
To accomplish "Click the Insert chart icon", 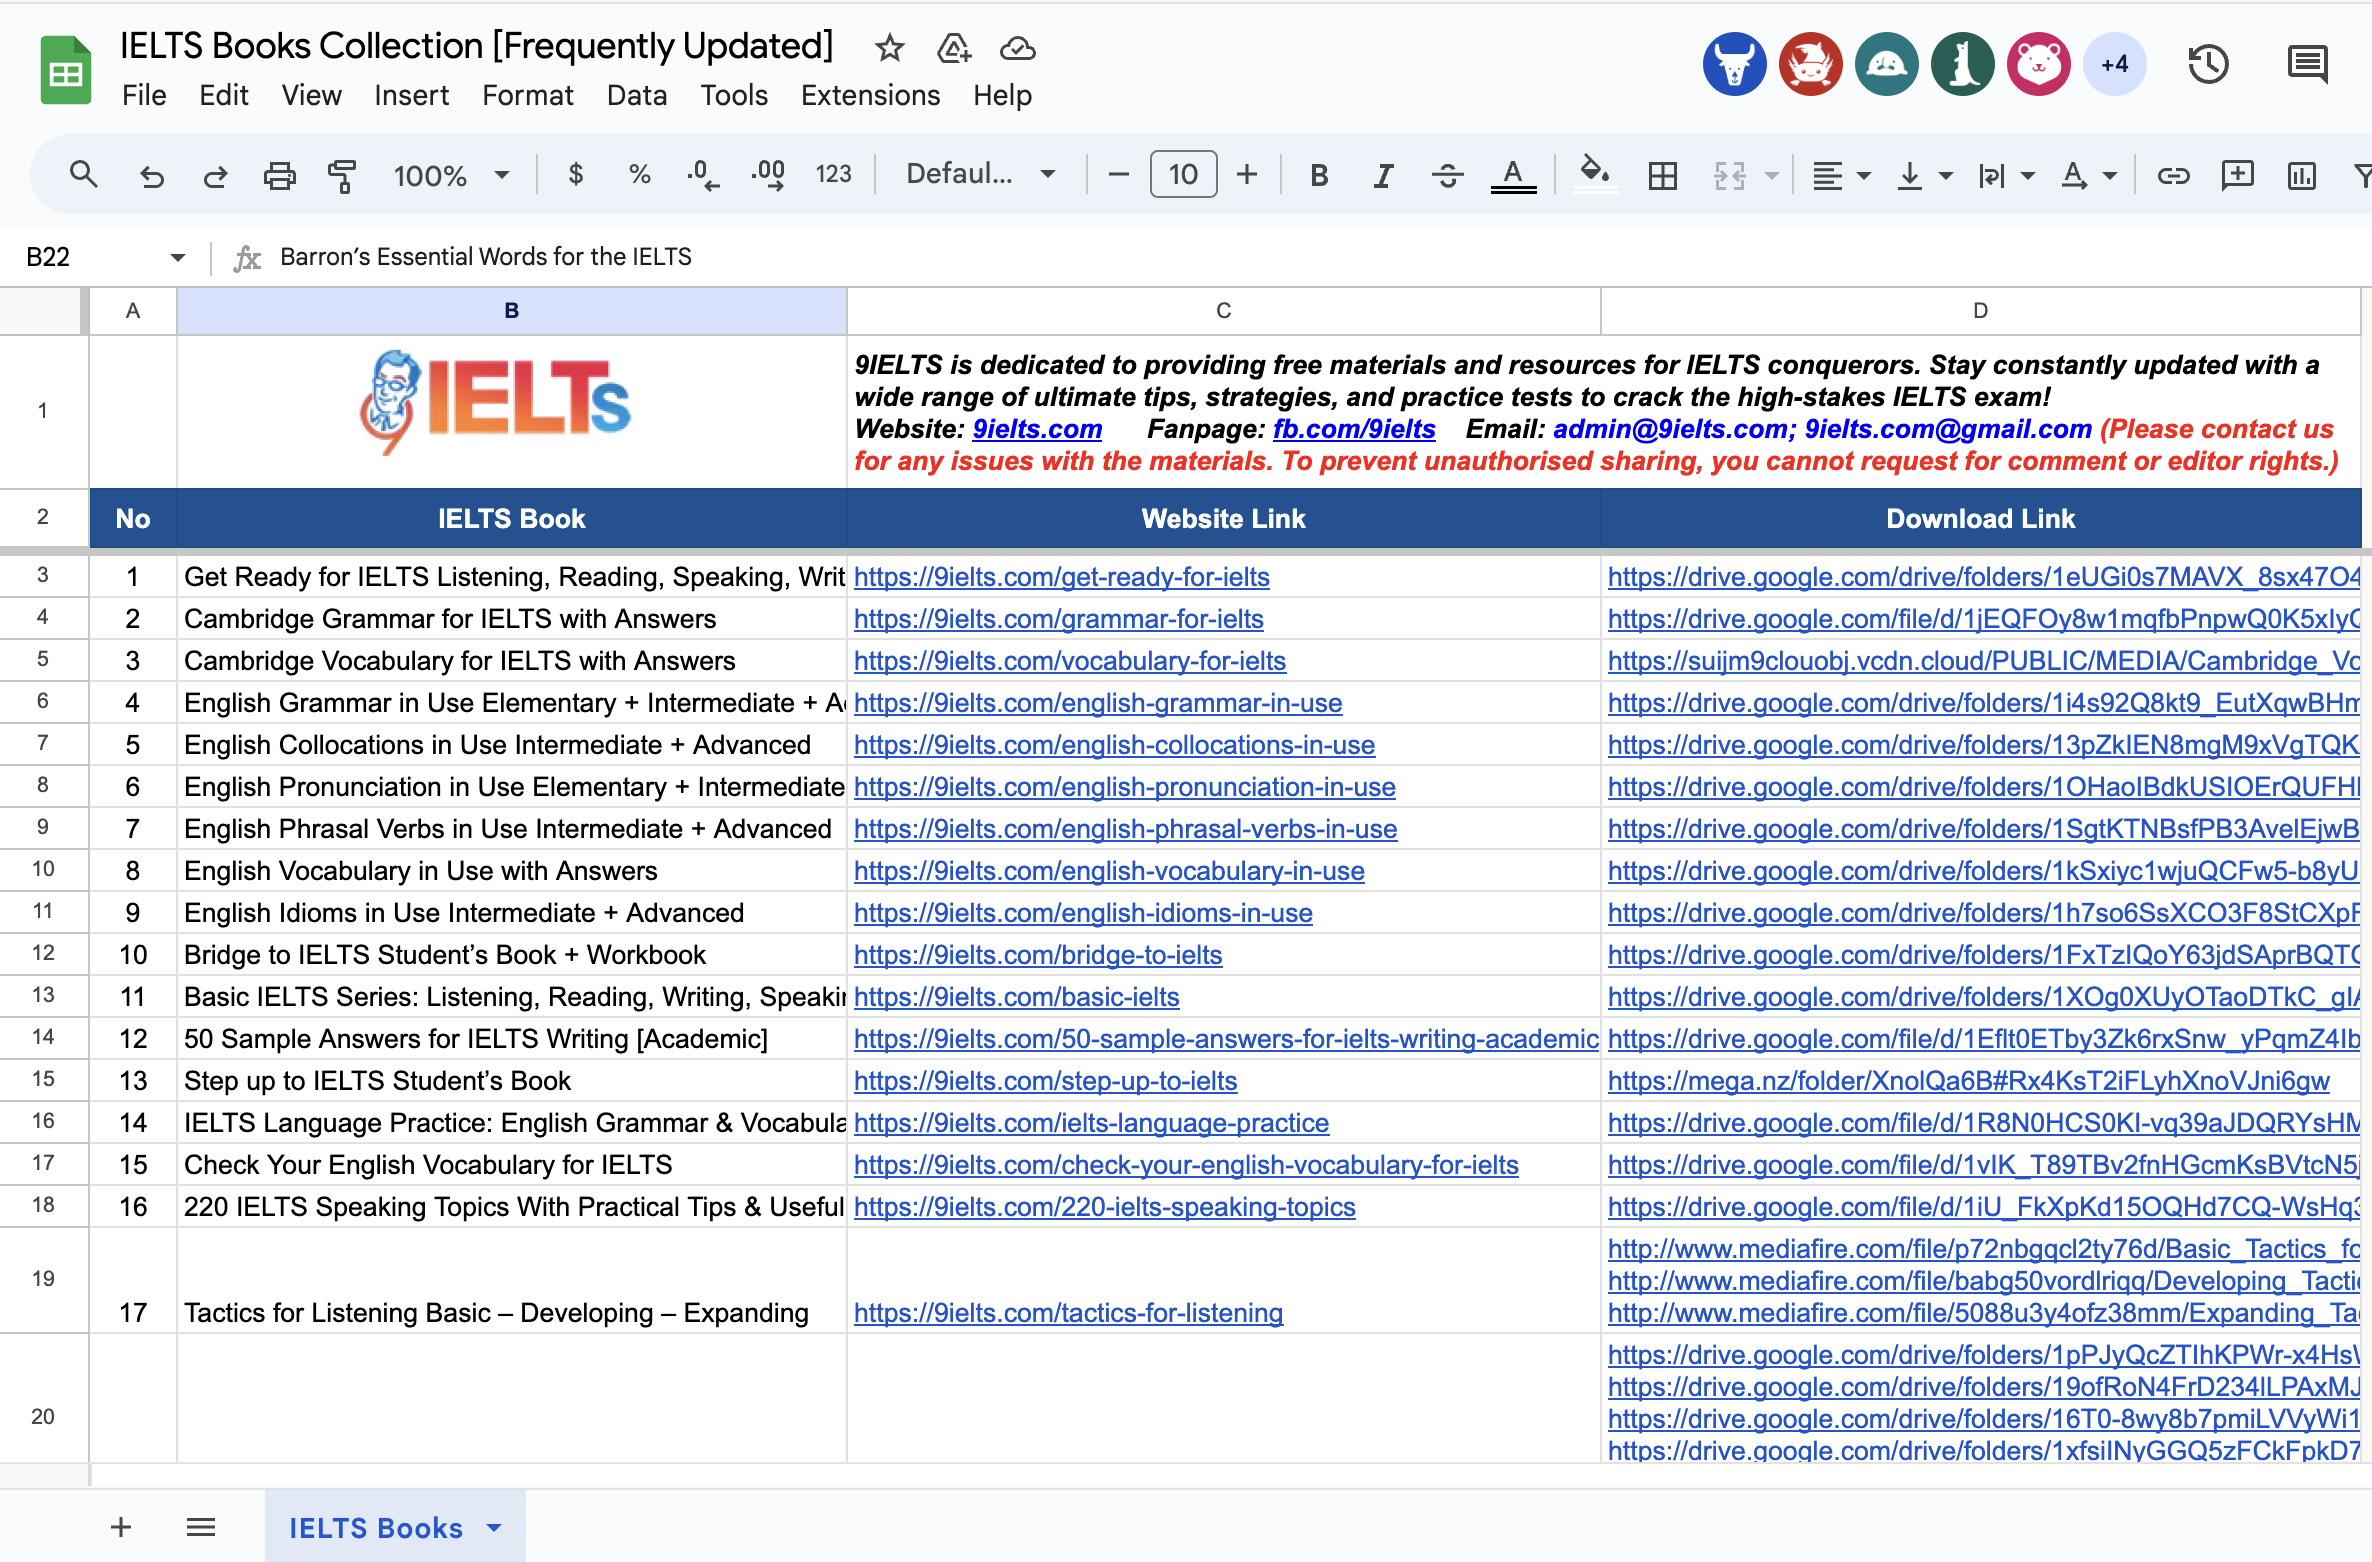I will point(2301,176).
